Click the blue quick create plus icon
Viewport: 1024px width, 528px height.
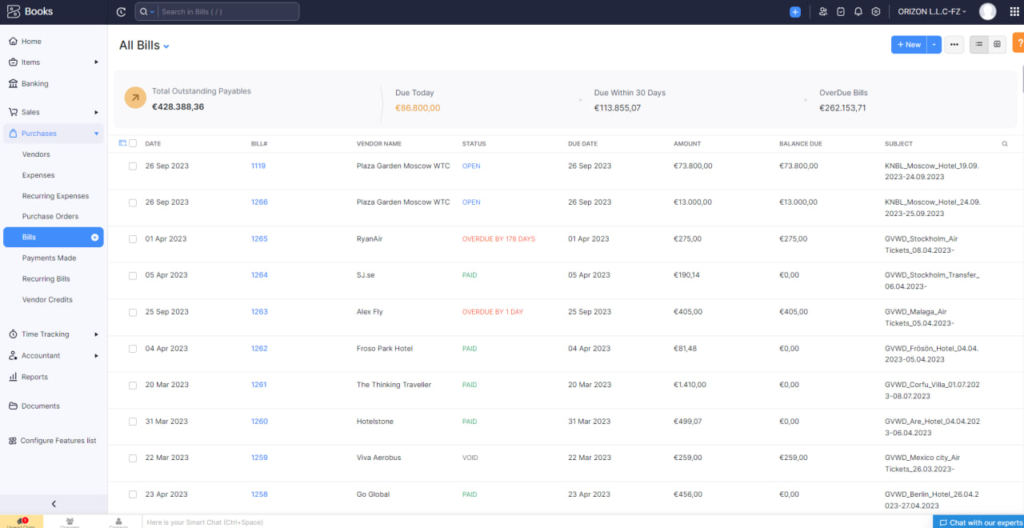tap(795, 12)
